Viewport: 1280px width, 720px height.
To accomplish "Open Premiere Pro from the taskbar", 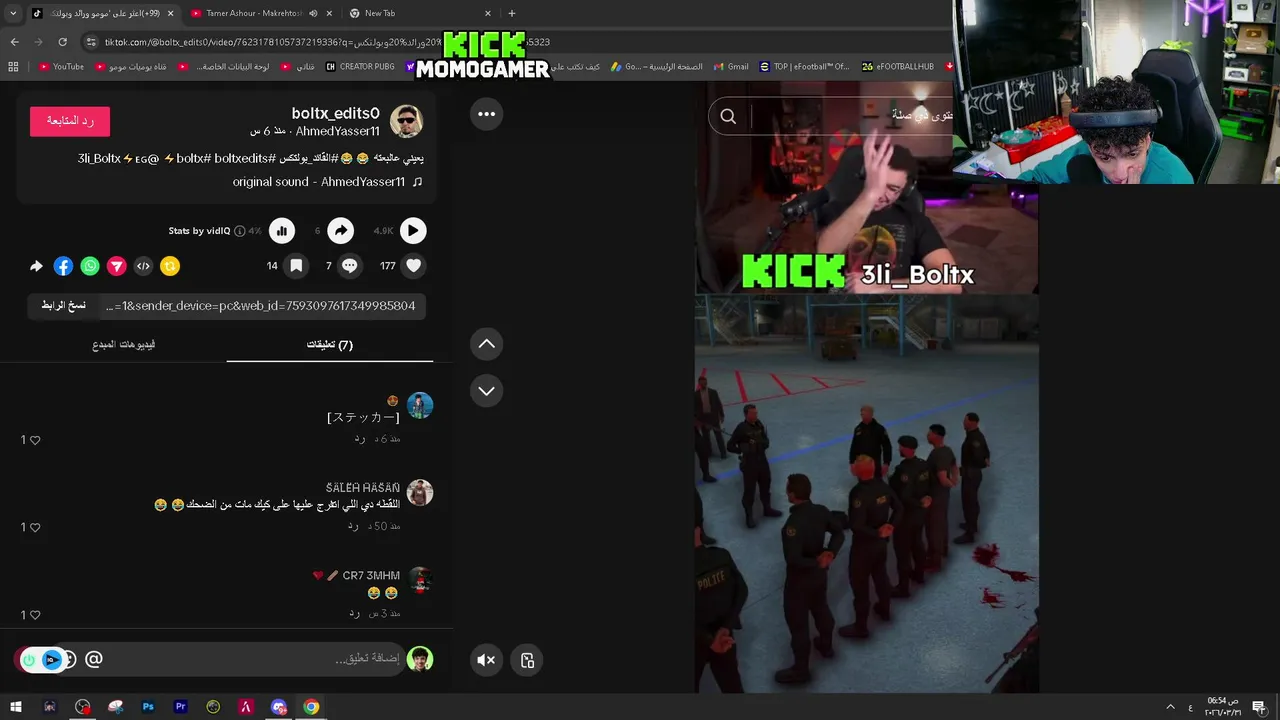I will click(181, 707).
